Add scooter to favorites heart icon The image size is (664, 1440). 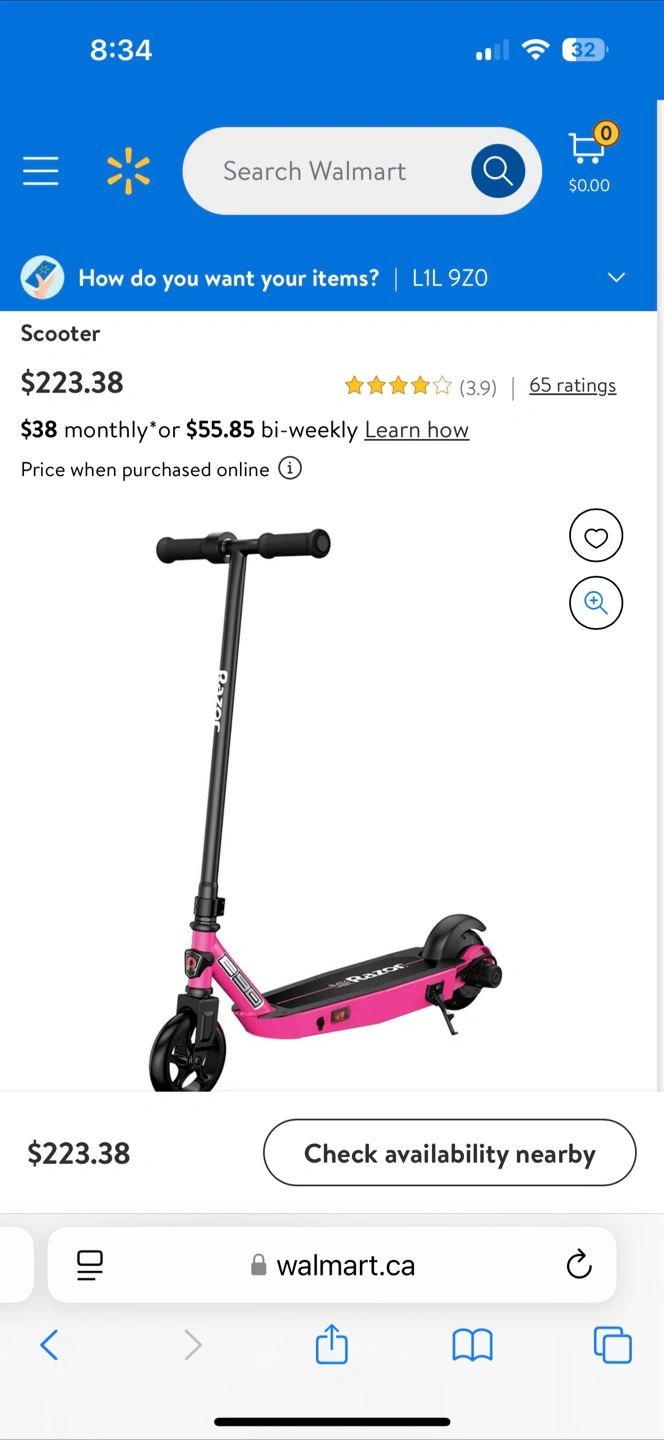596,537
